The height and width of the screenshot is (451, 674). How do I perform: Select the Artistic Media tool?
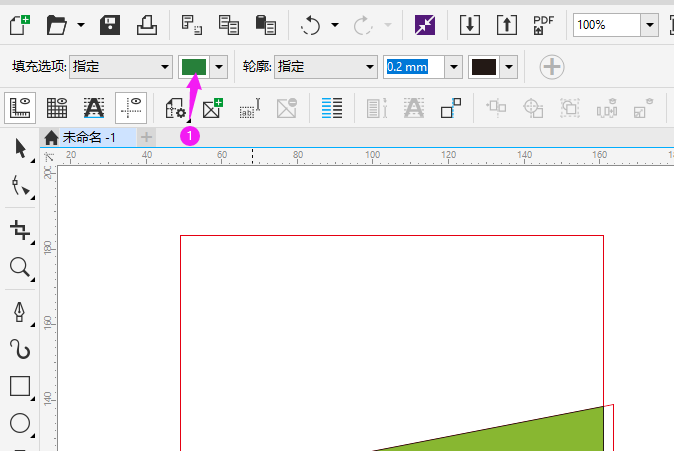point(21,349)
